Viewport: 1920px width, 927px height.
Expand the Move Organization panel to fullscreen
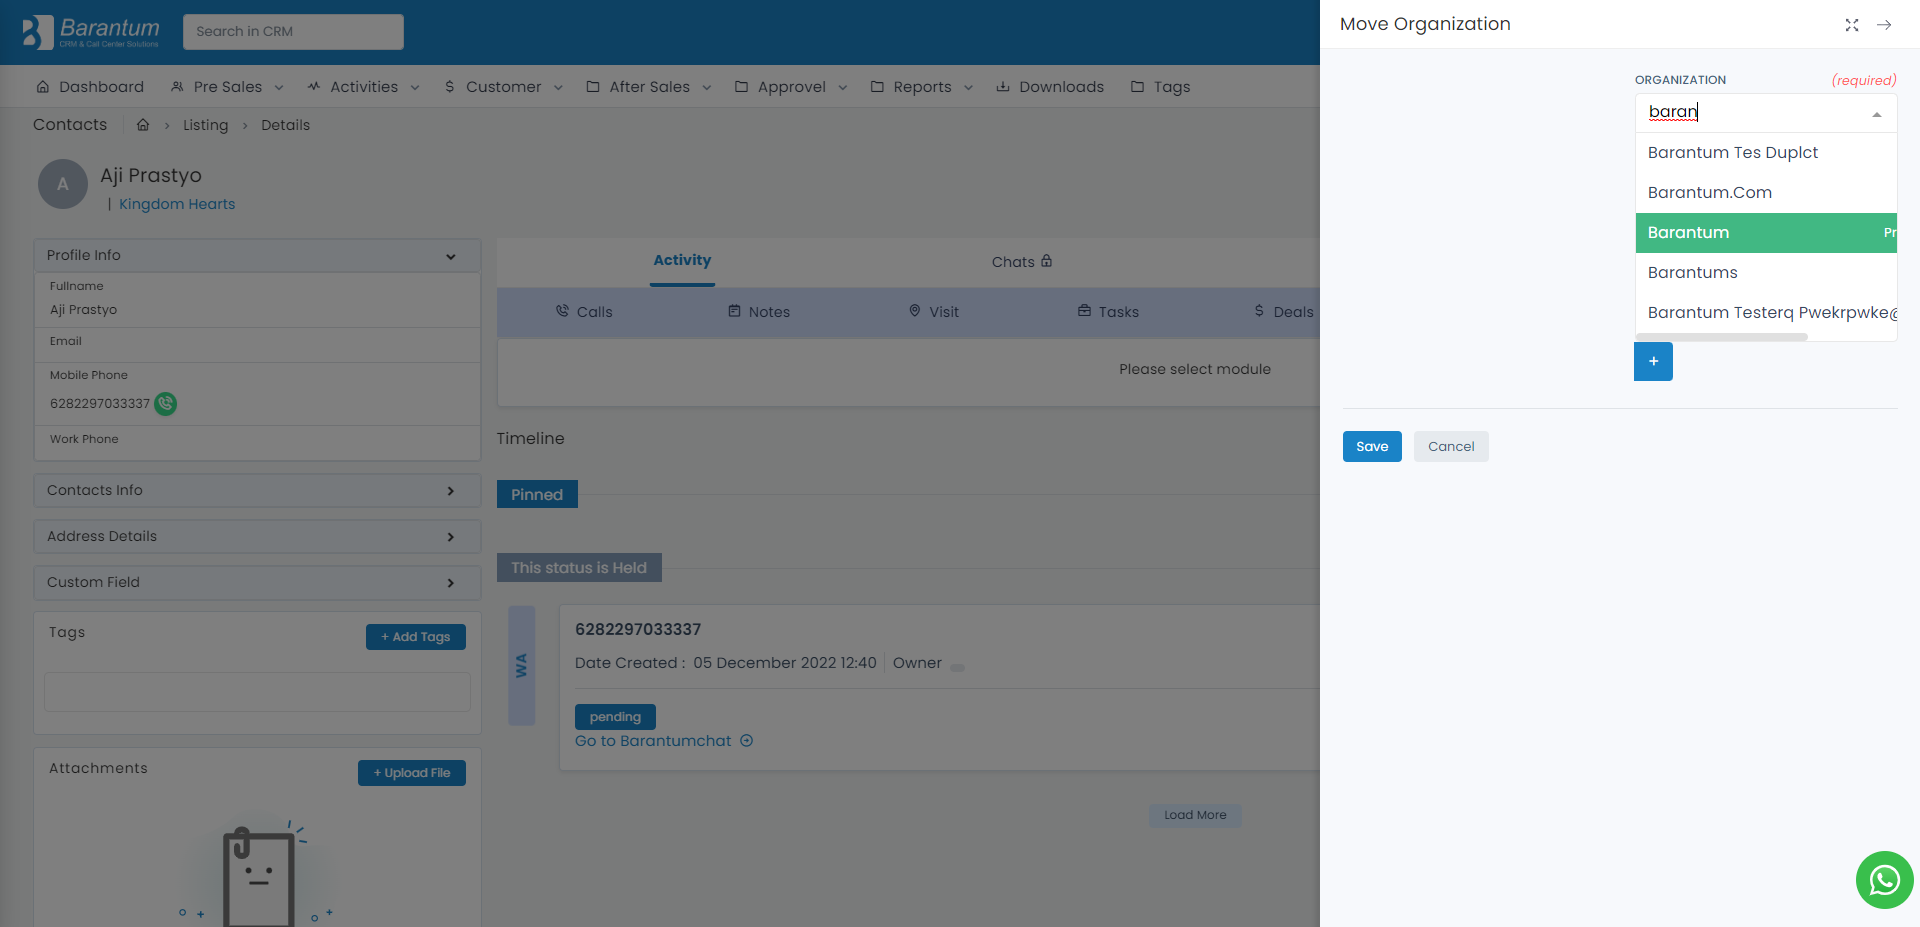pyautogui.click(x=1852, y=25)
